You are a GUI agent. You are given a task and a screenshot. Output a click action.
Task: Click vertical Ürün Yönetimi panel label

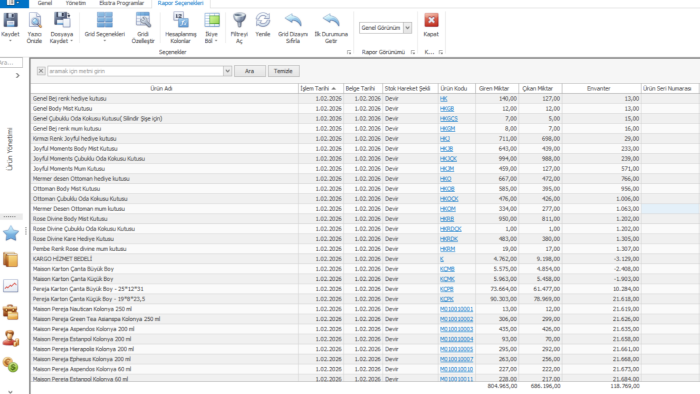10,149
